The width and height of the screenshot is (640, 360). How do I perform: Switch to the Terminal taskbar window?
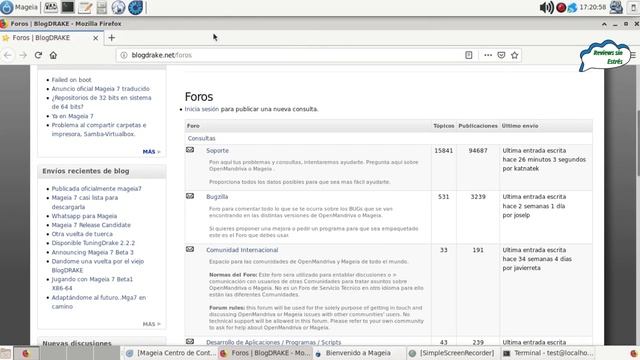tap(547, 353)
